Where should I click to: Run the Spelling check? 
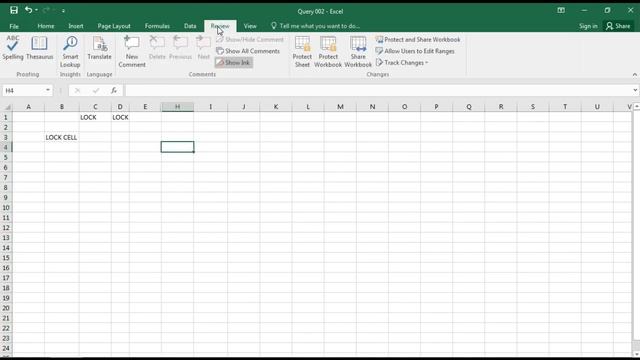tap(13, 48)
